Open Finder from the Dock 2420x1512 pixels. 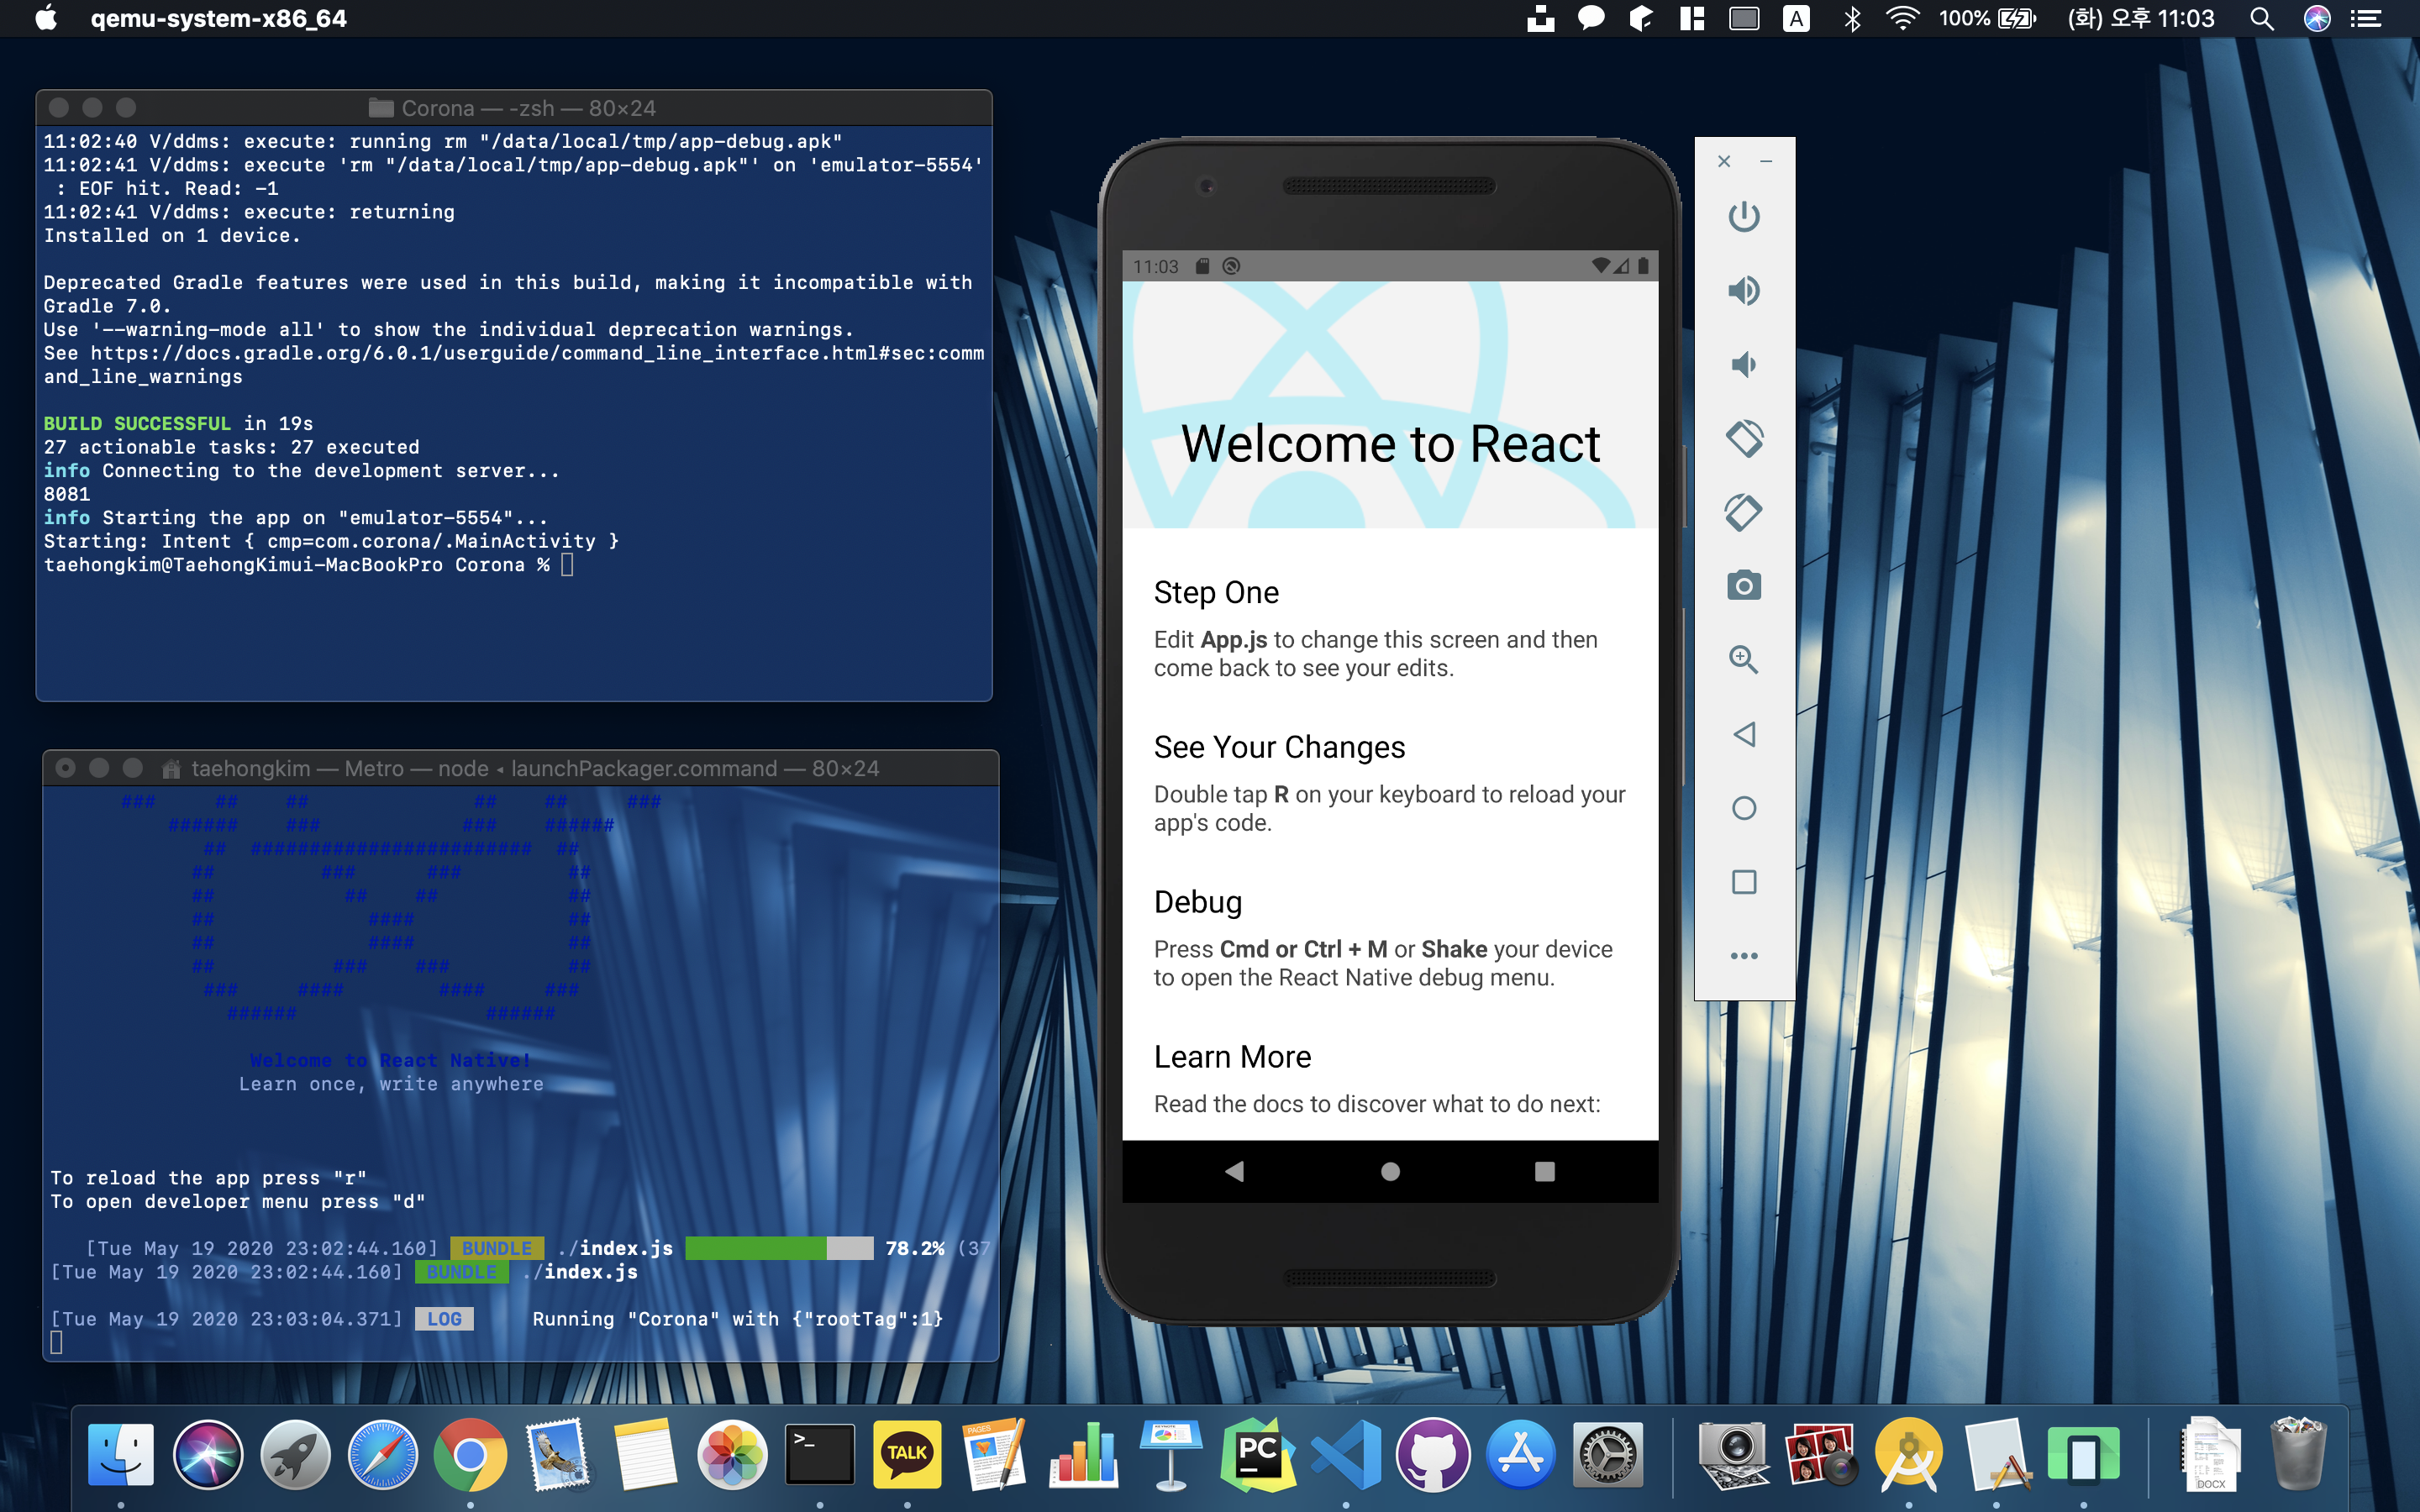(x=121, y=1454)
